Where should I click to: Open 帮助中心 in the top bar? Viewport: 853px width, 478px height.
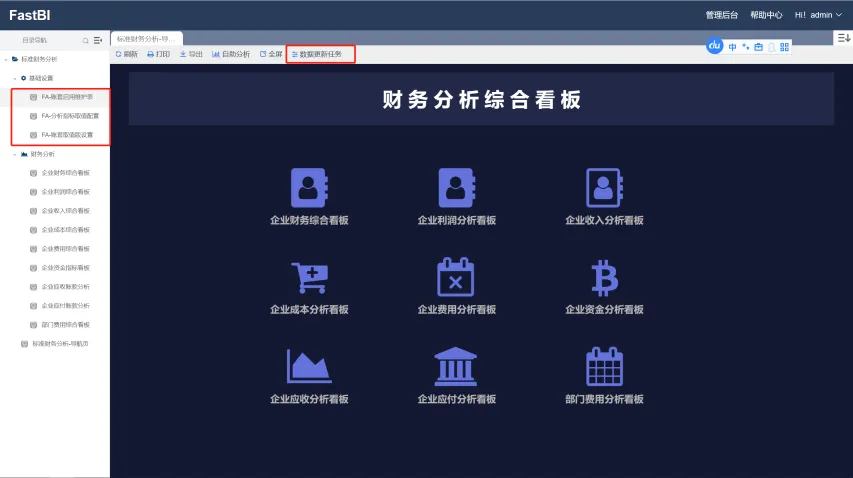(x=766, y=15)
